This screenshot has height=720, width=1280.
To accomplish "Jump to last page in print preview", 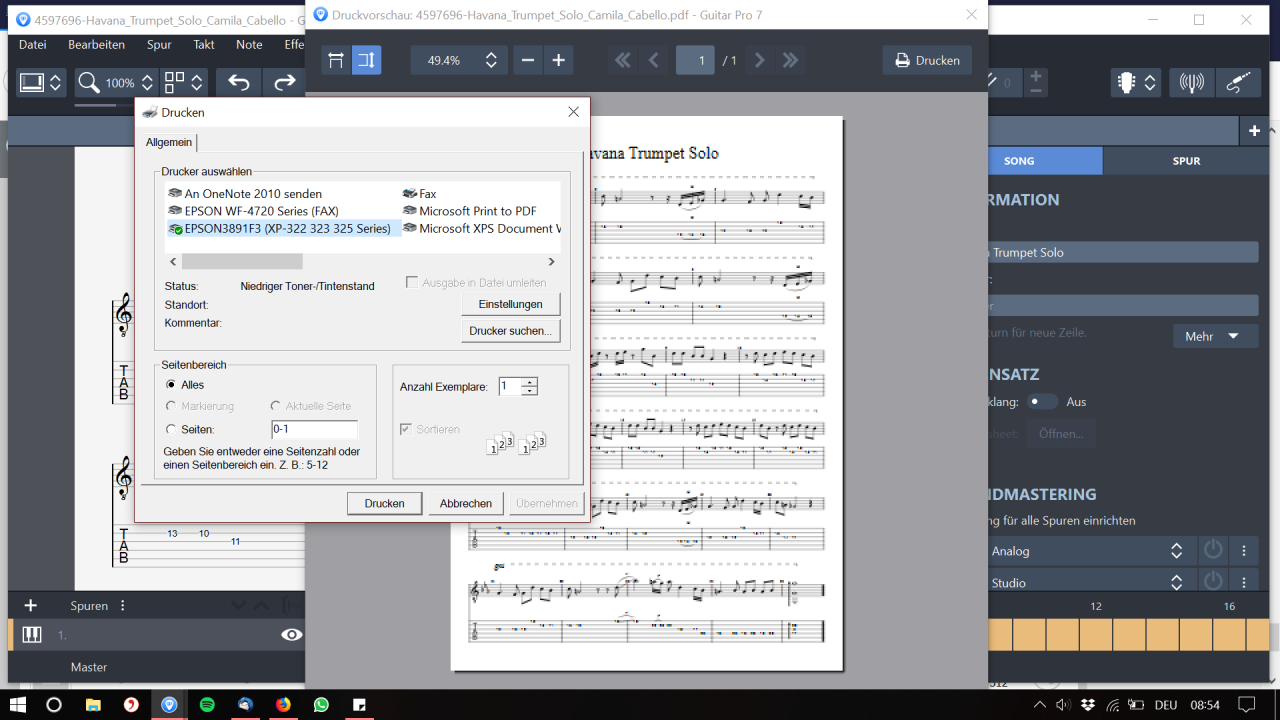I will click(790, 60).
